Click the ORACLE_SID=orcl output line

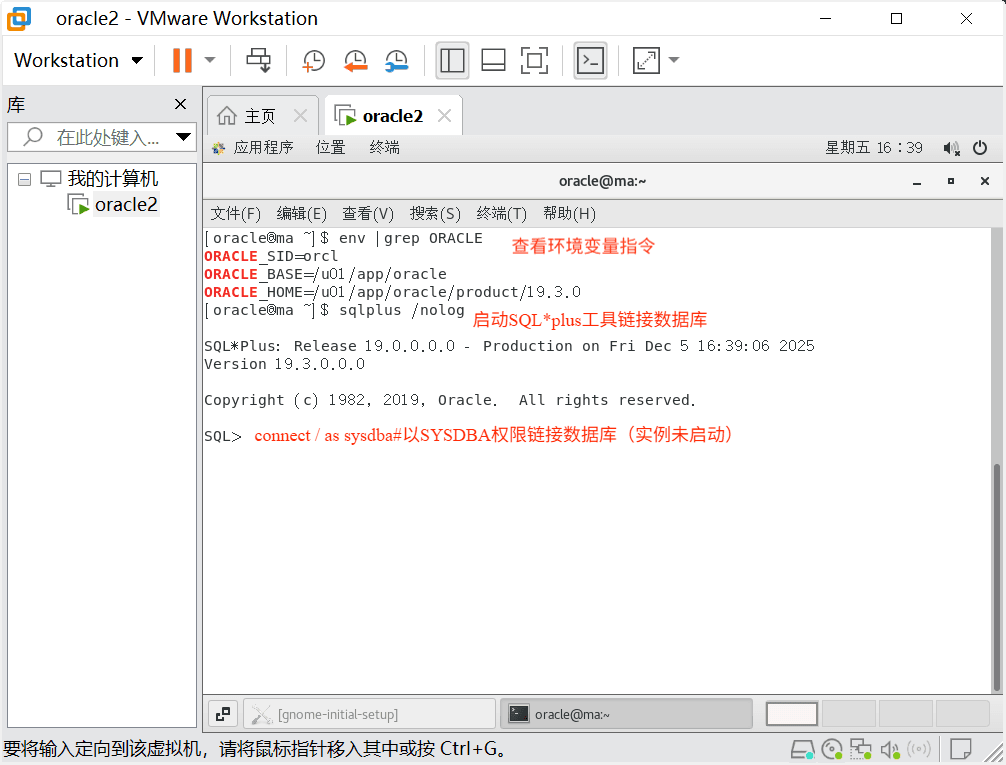(271, 256)
